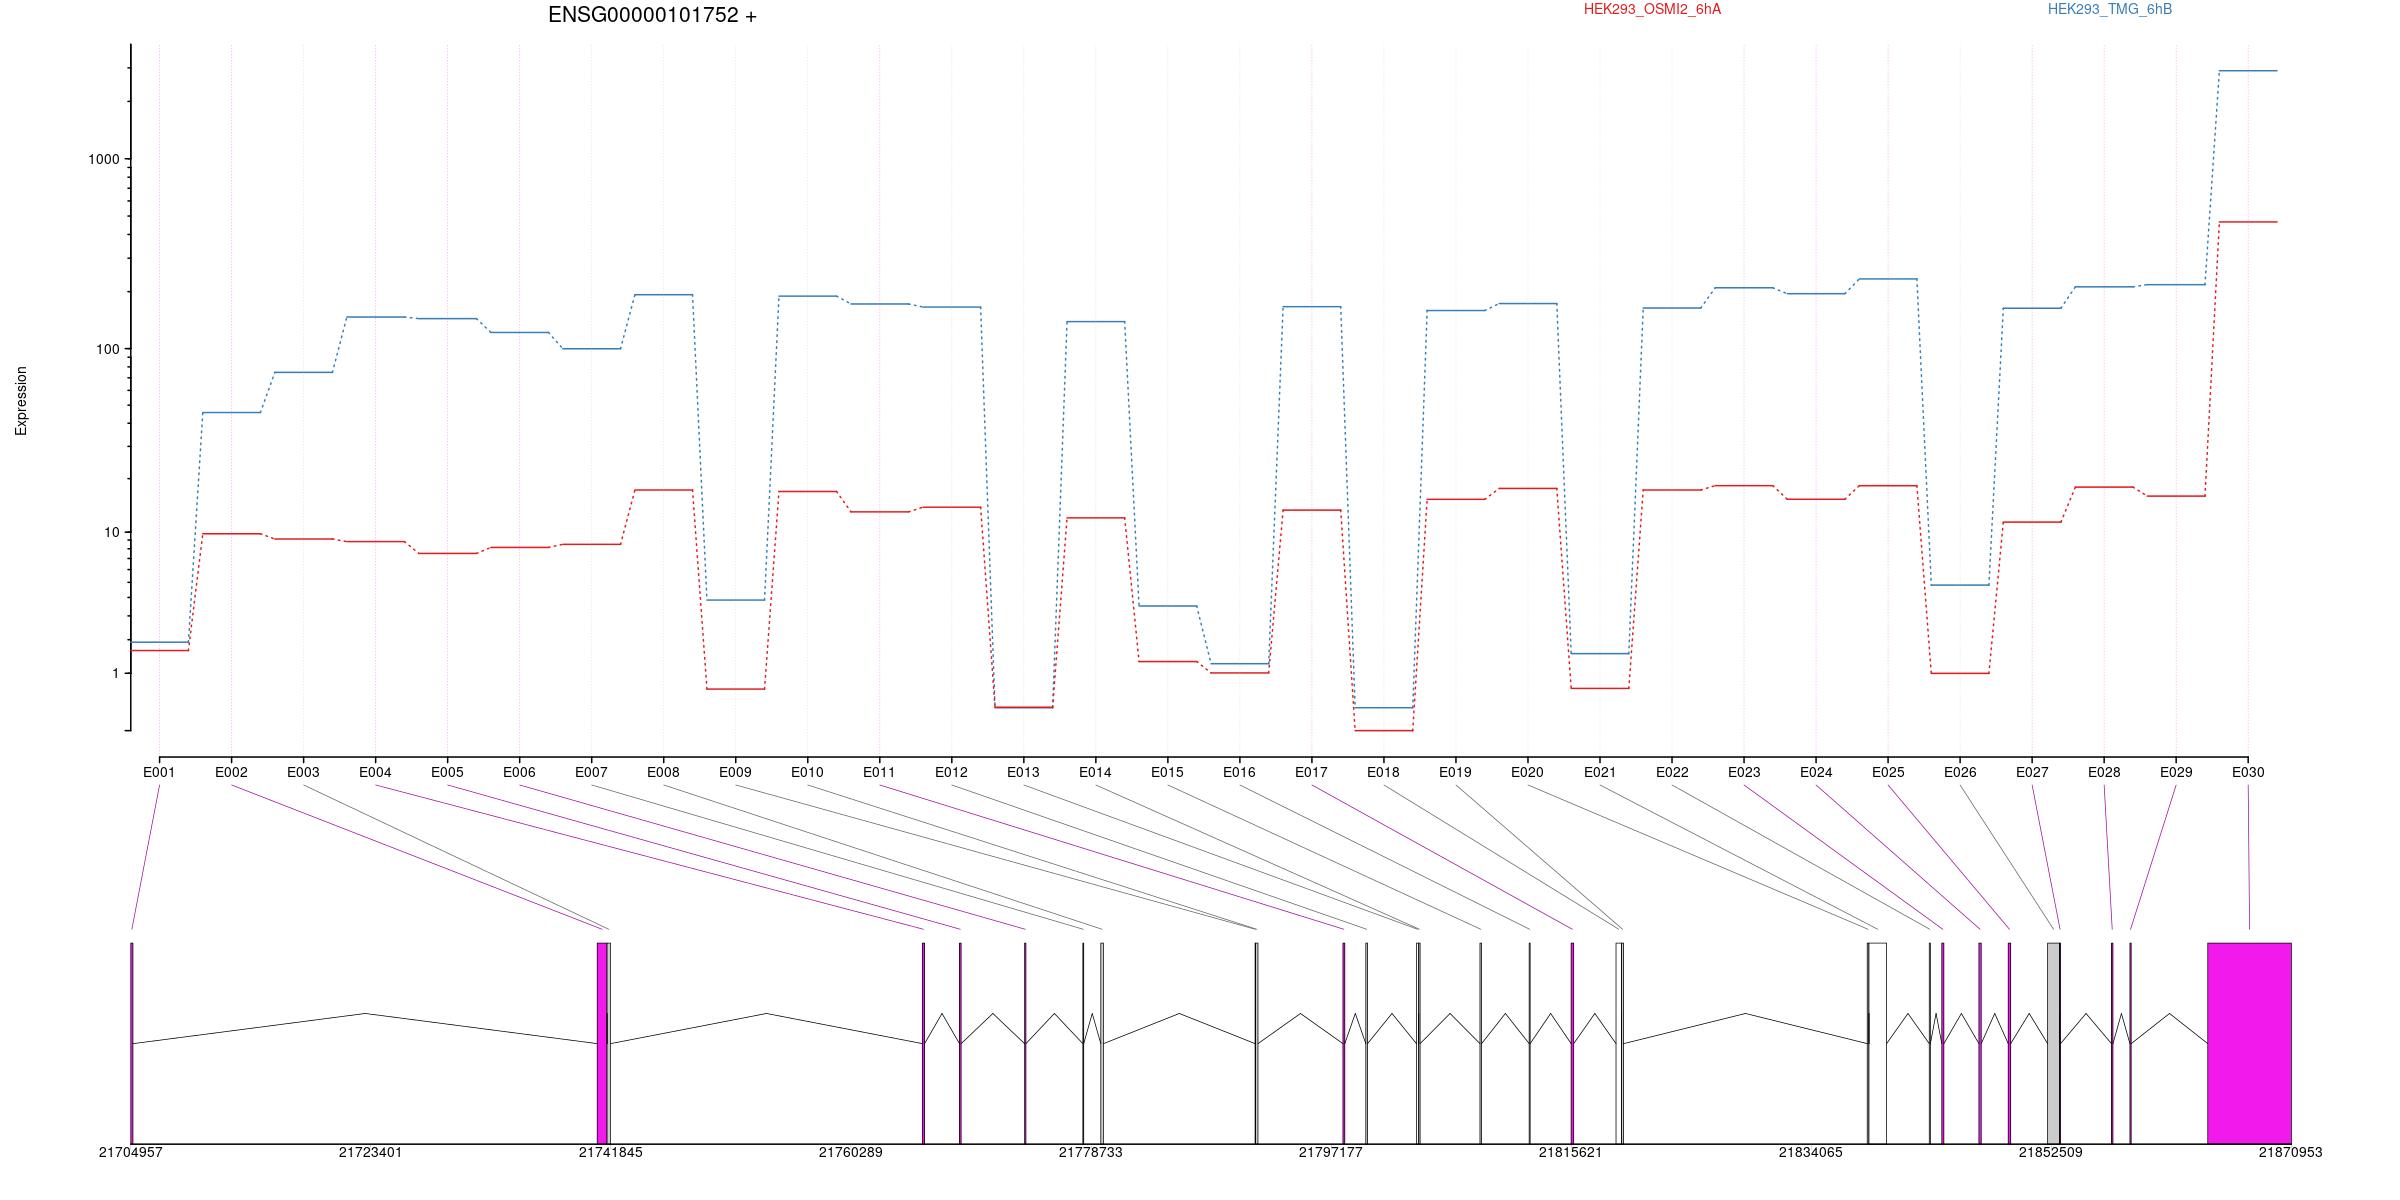
Task: Click exon label E029
Action: coord(2176,772)
